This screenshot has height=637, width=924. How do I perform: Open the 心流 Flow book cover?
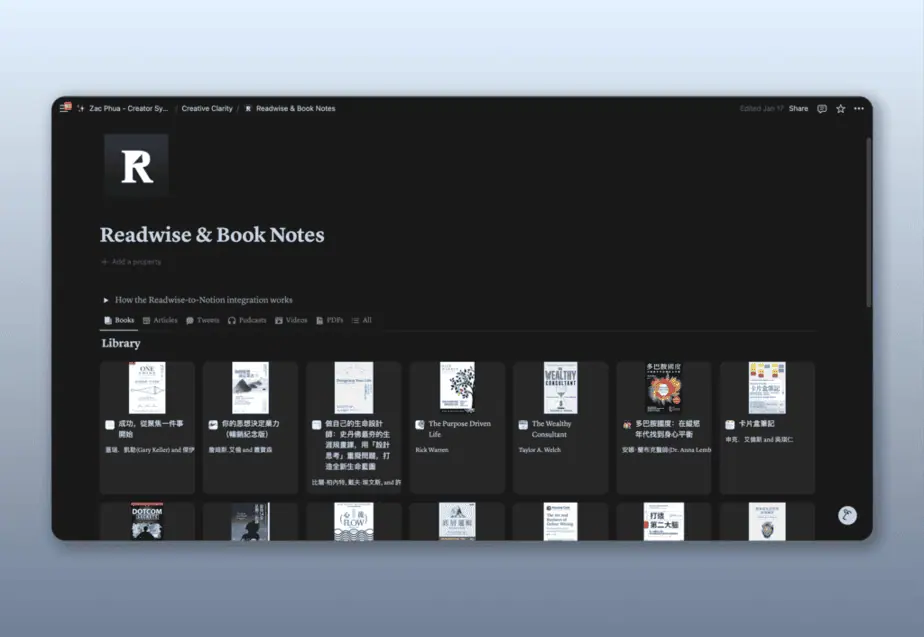(x=354, y=522)
